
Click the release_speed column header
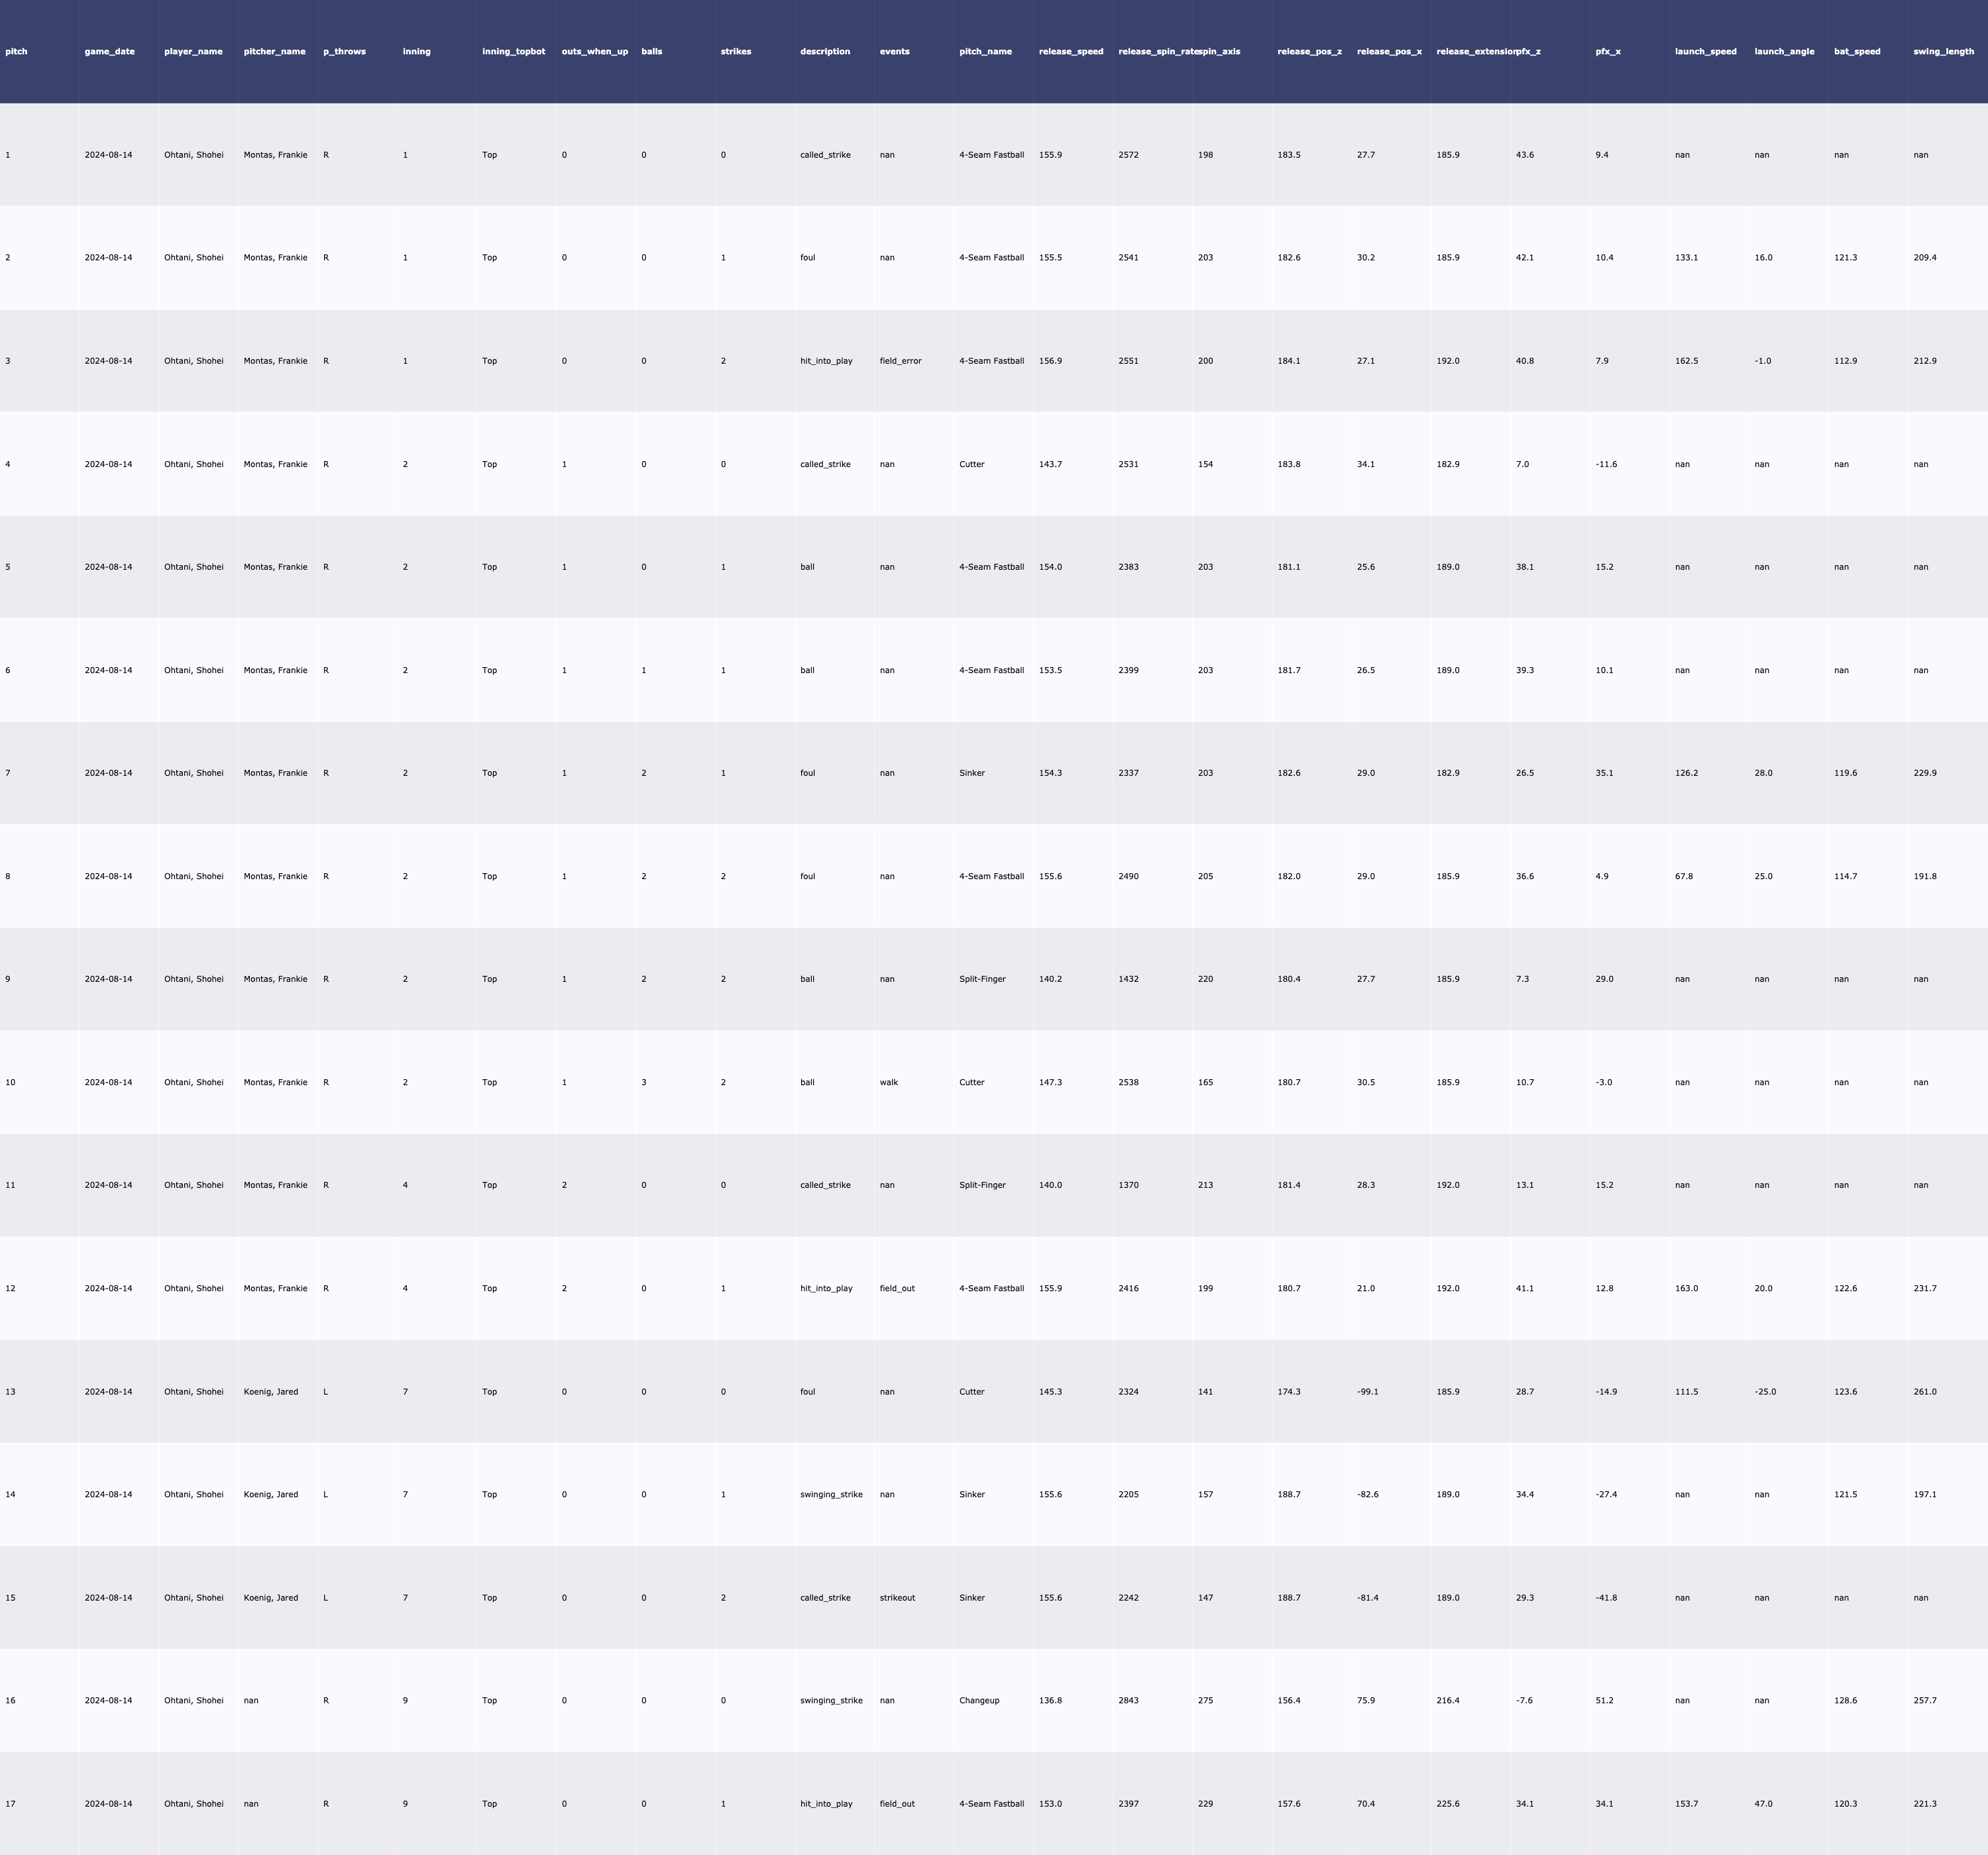coord(1071,51)
